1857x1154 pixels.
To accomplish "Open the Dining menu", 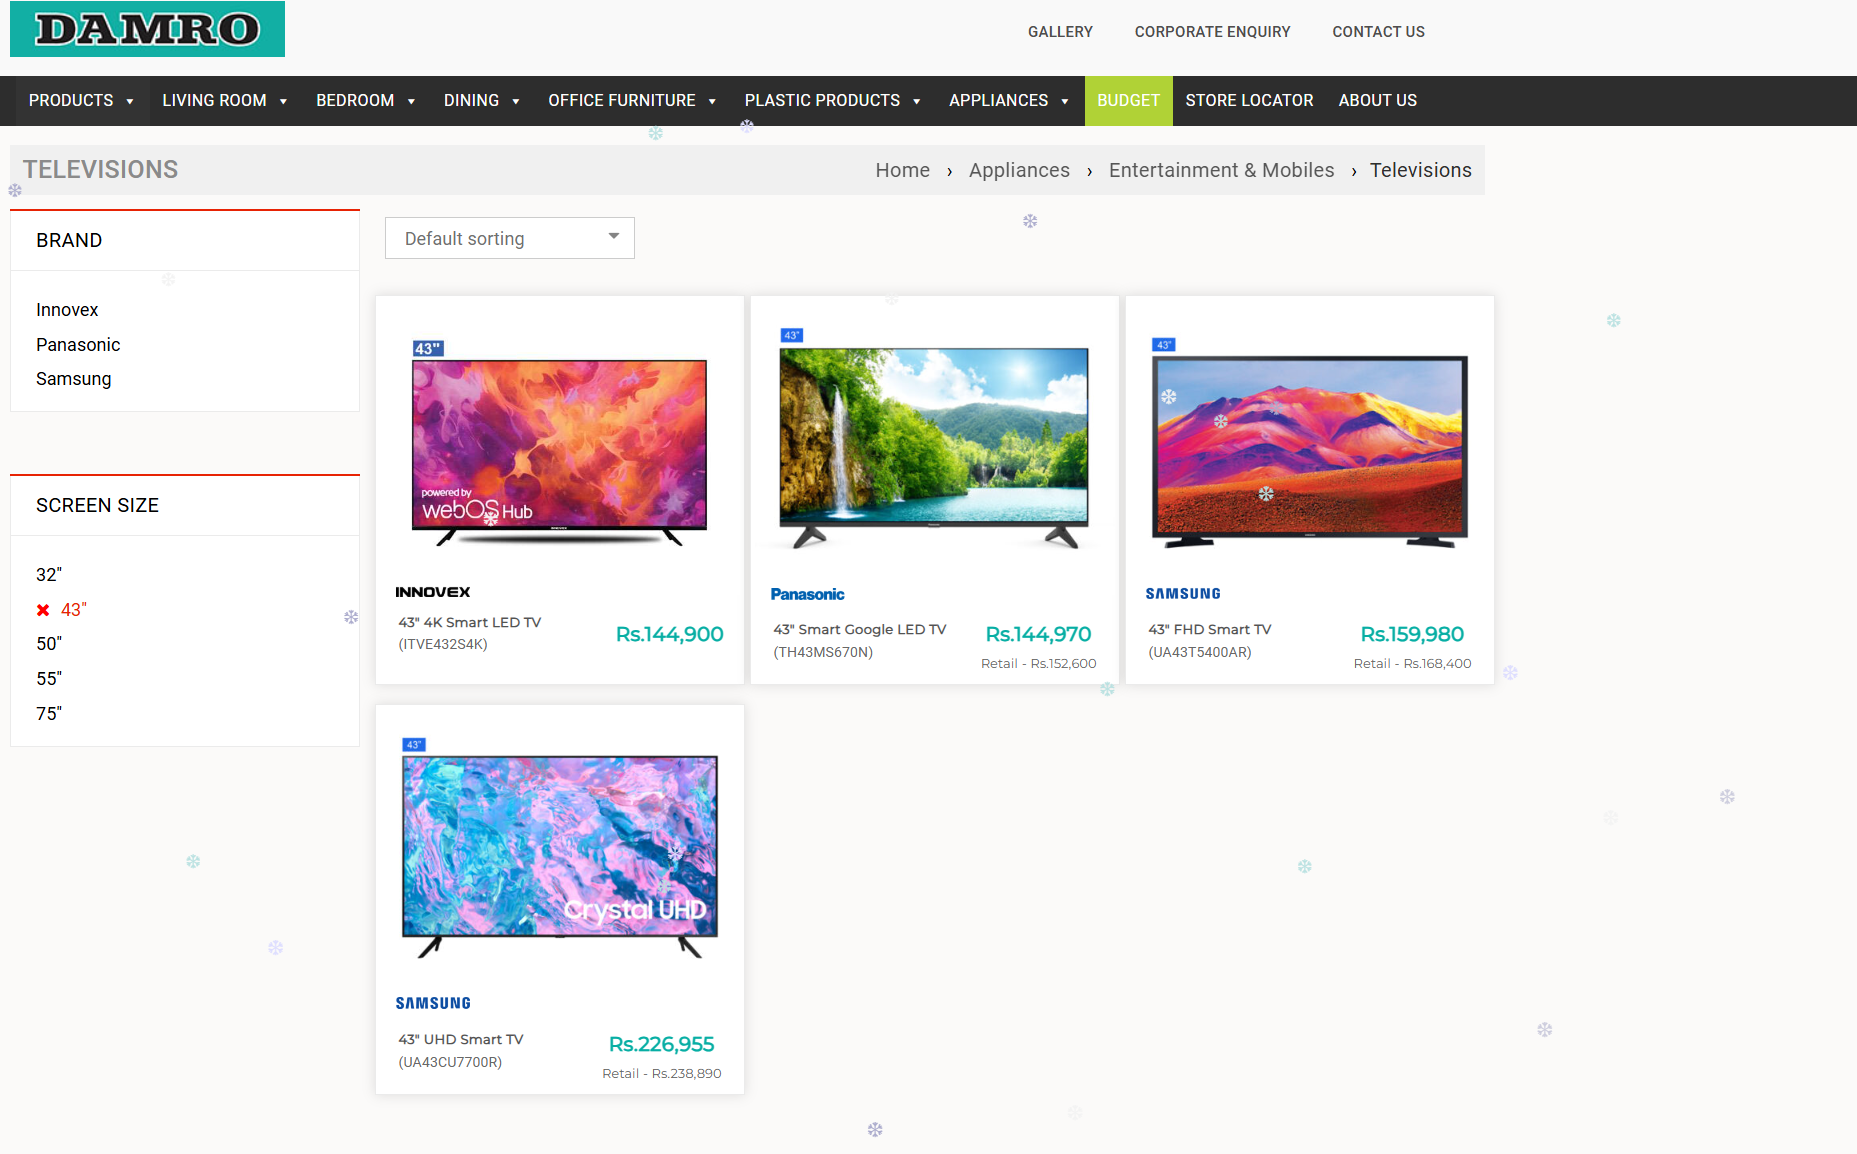I will point(471,100).
